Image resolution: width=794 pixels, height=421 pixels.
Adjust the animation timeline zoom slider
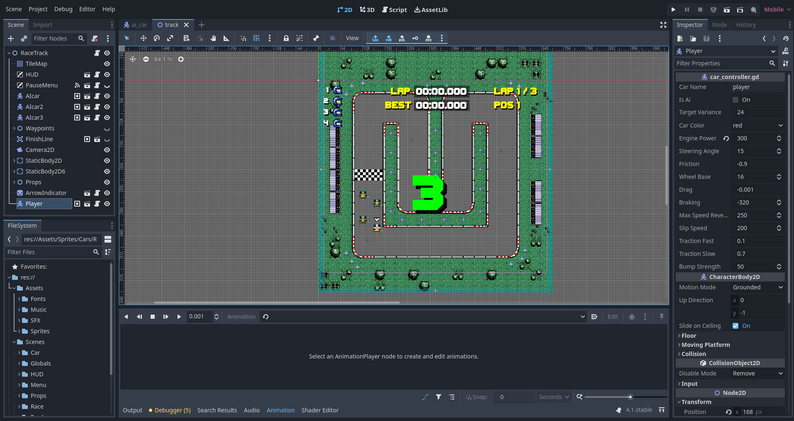click(x=625, y=397)
